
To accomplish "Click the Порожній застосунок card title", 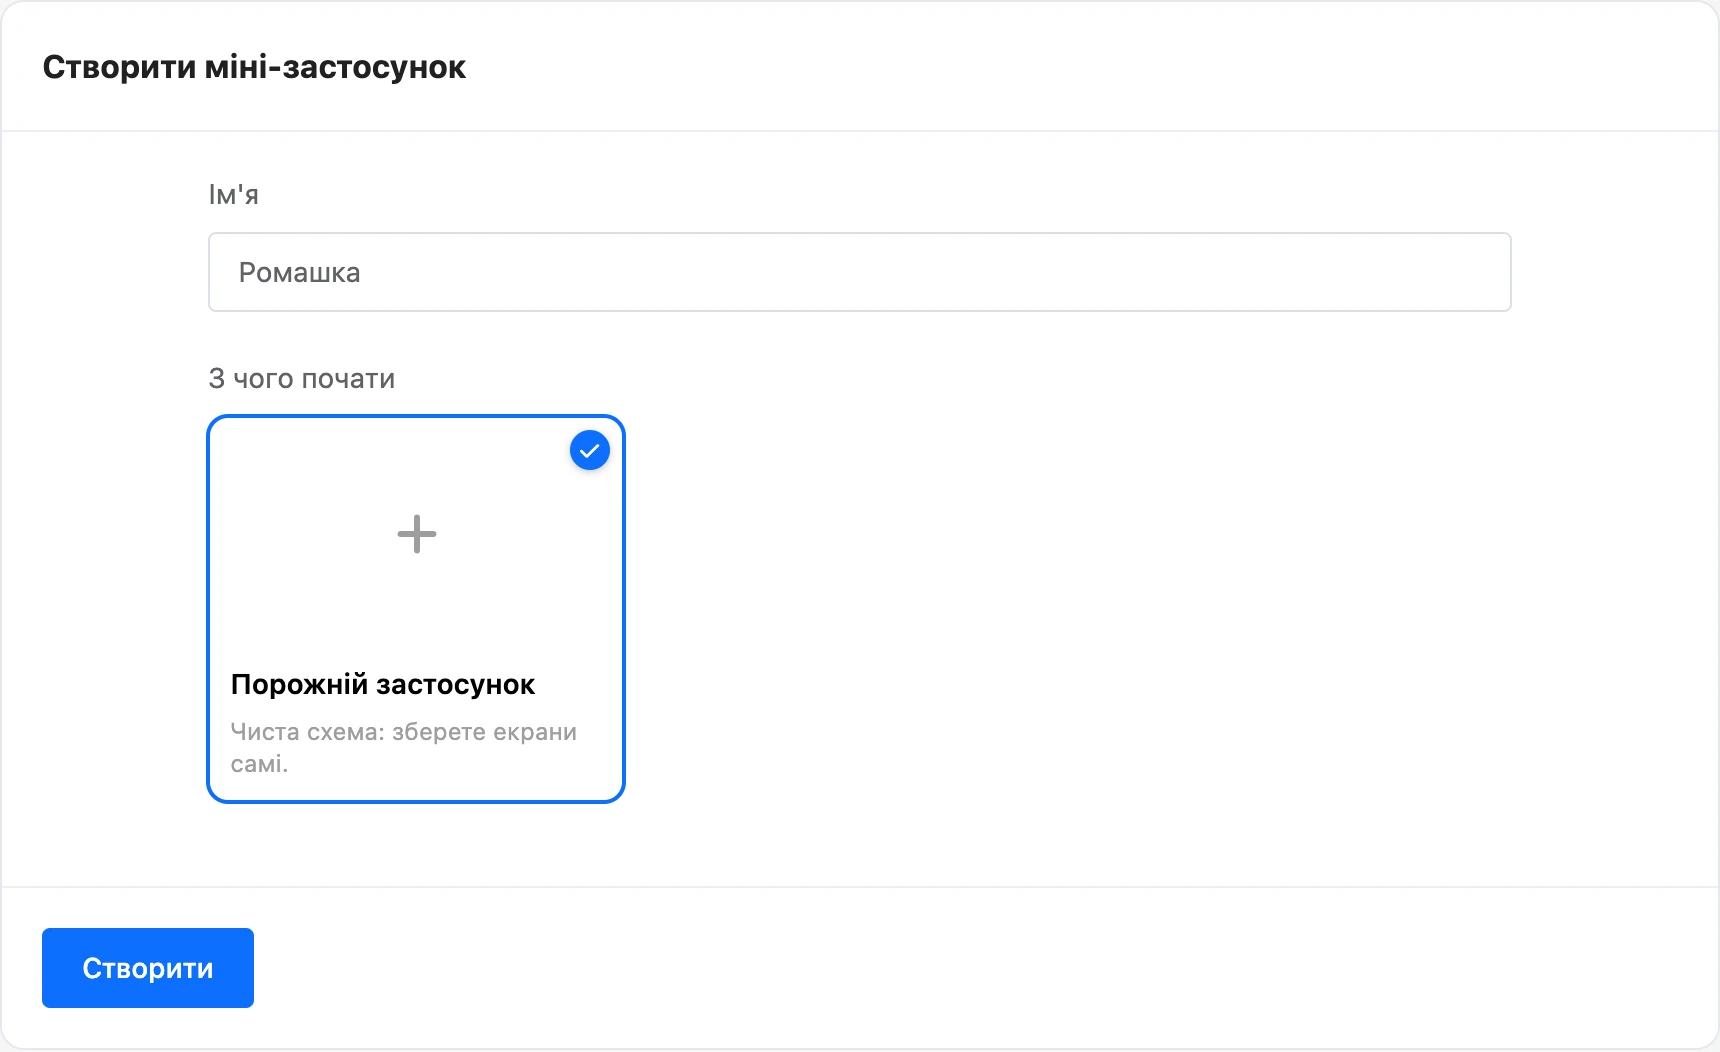I will 383,684.
